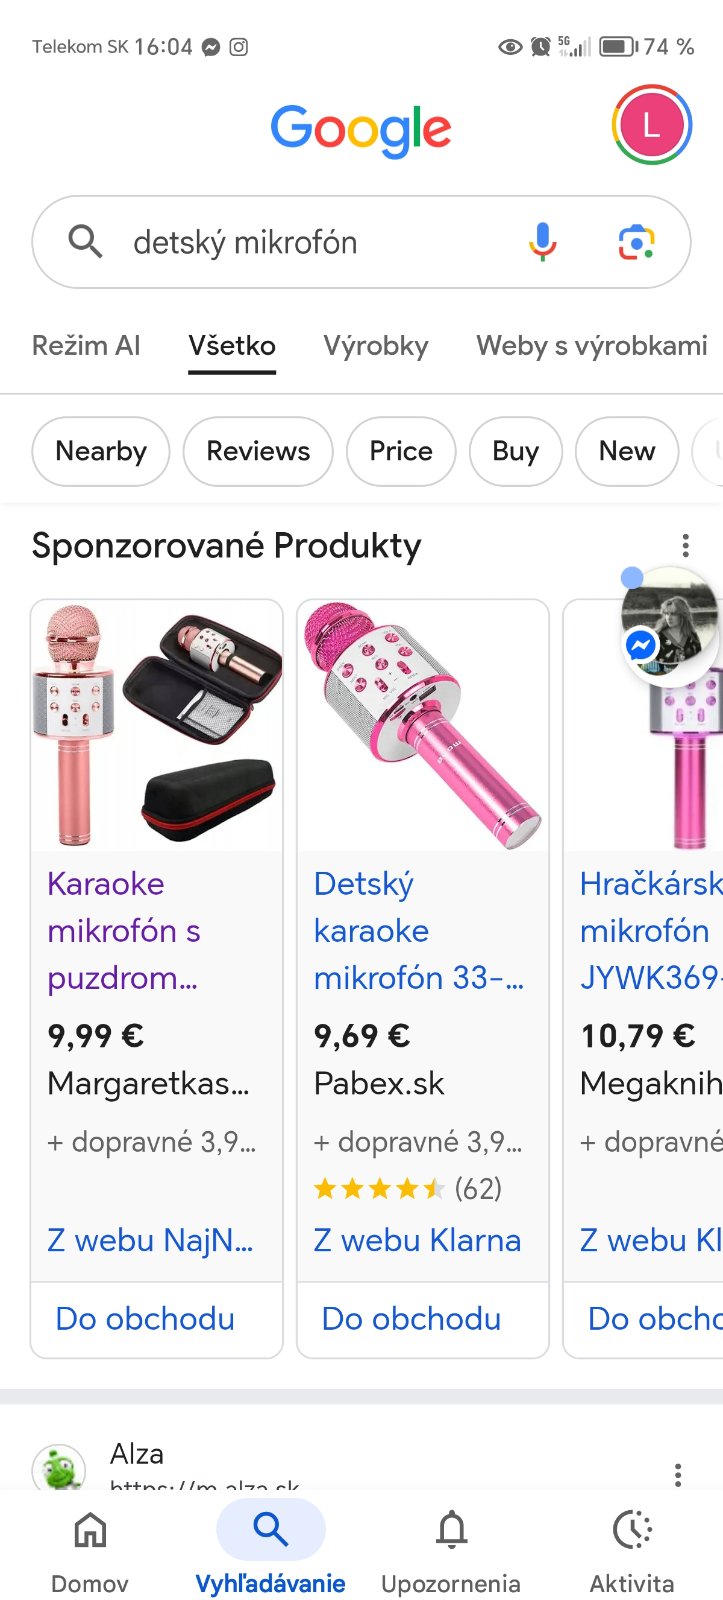
Task: Open Alza result three-dot menu
Action: click(x=678, y=1474)
